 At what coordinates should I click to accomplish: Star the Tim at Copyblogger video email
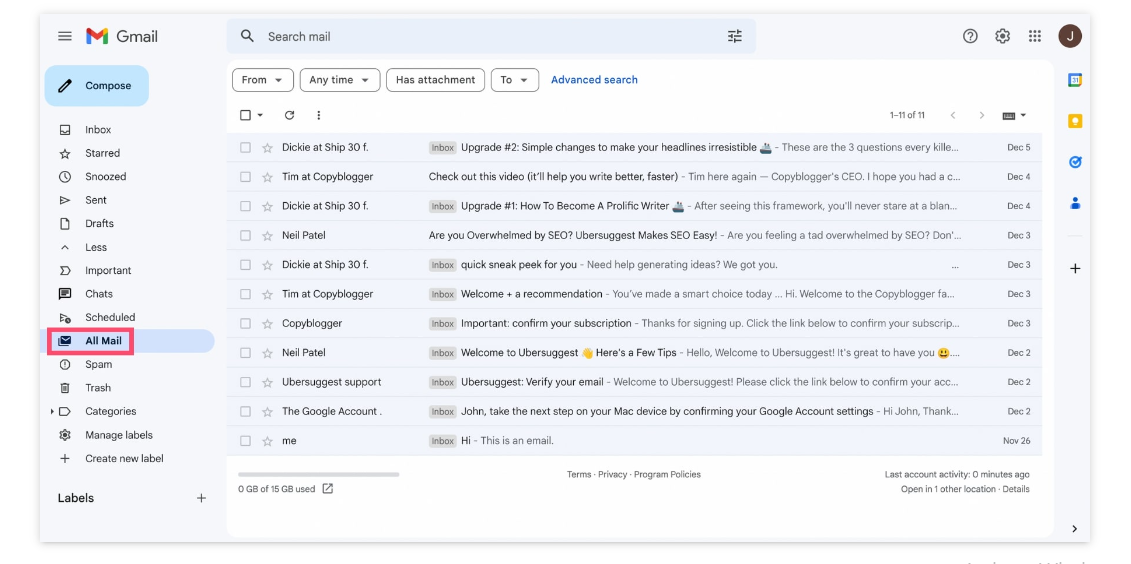(268, 177)
